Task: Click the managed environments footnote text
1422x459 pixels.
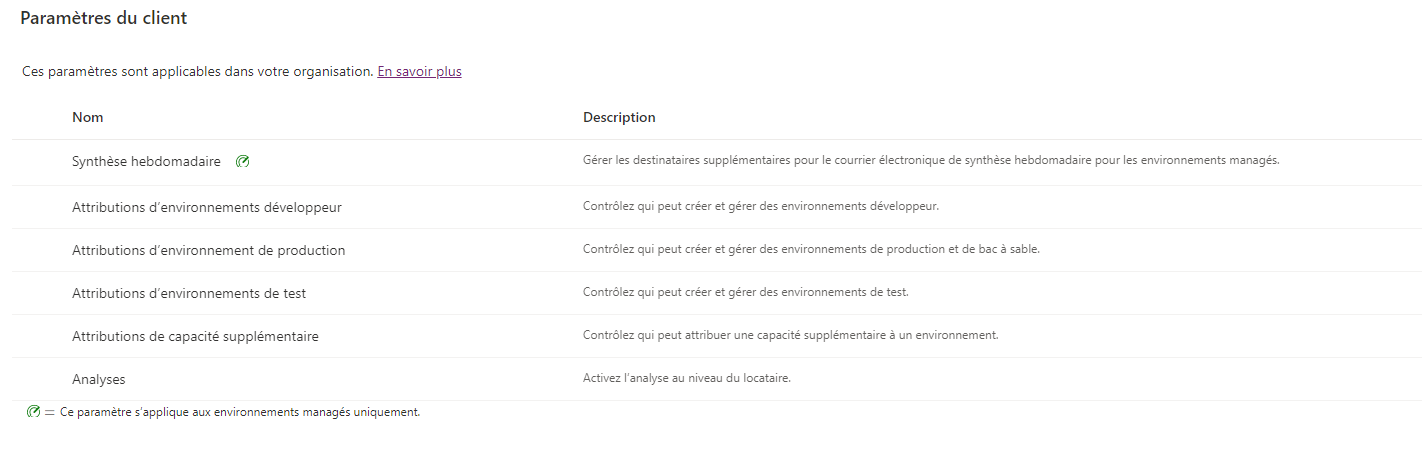Action: click(240, 412)
